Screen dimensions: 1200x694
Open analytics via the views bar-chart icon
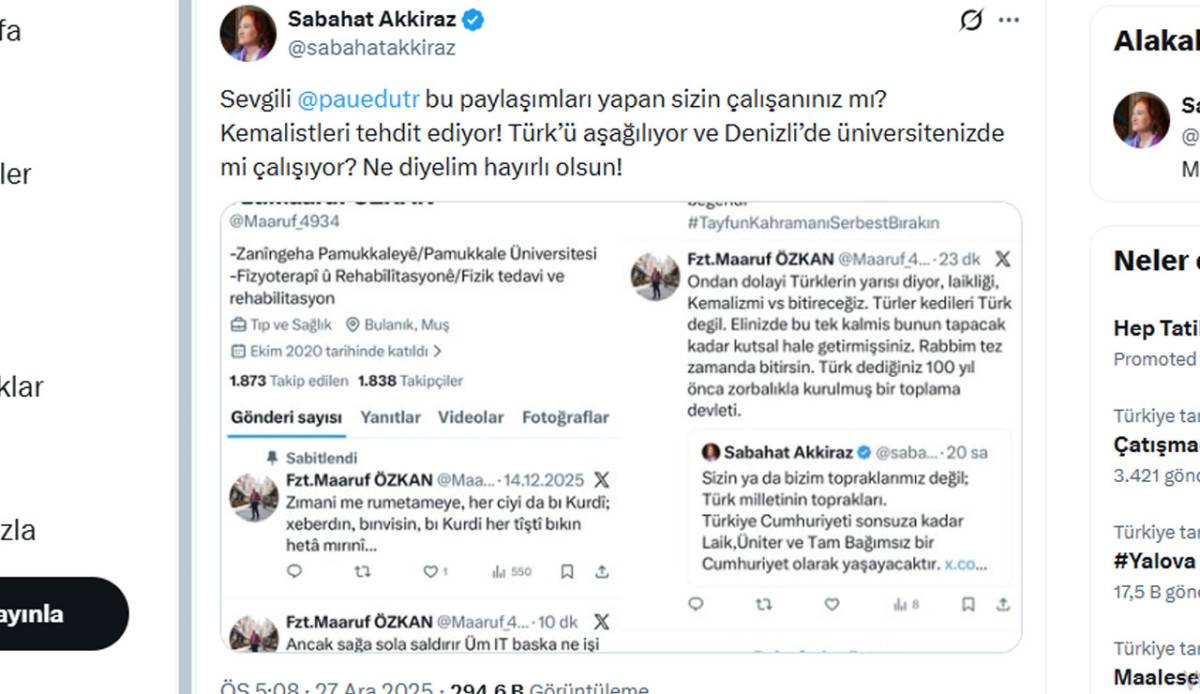498,572
